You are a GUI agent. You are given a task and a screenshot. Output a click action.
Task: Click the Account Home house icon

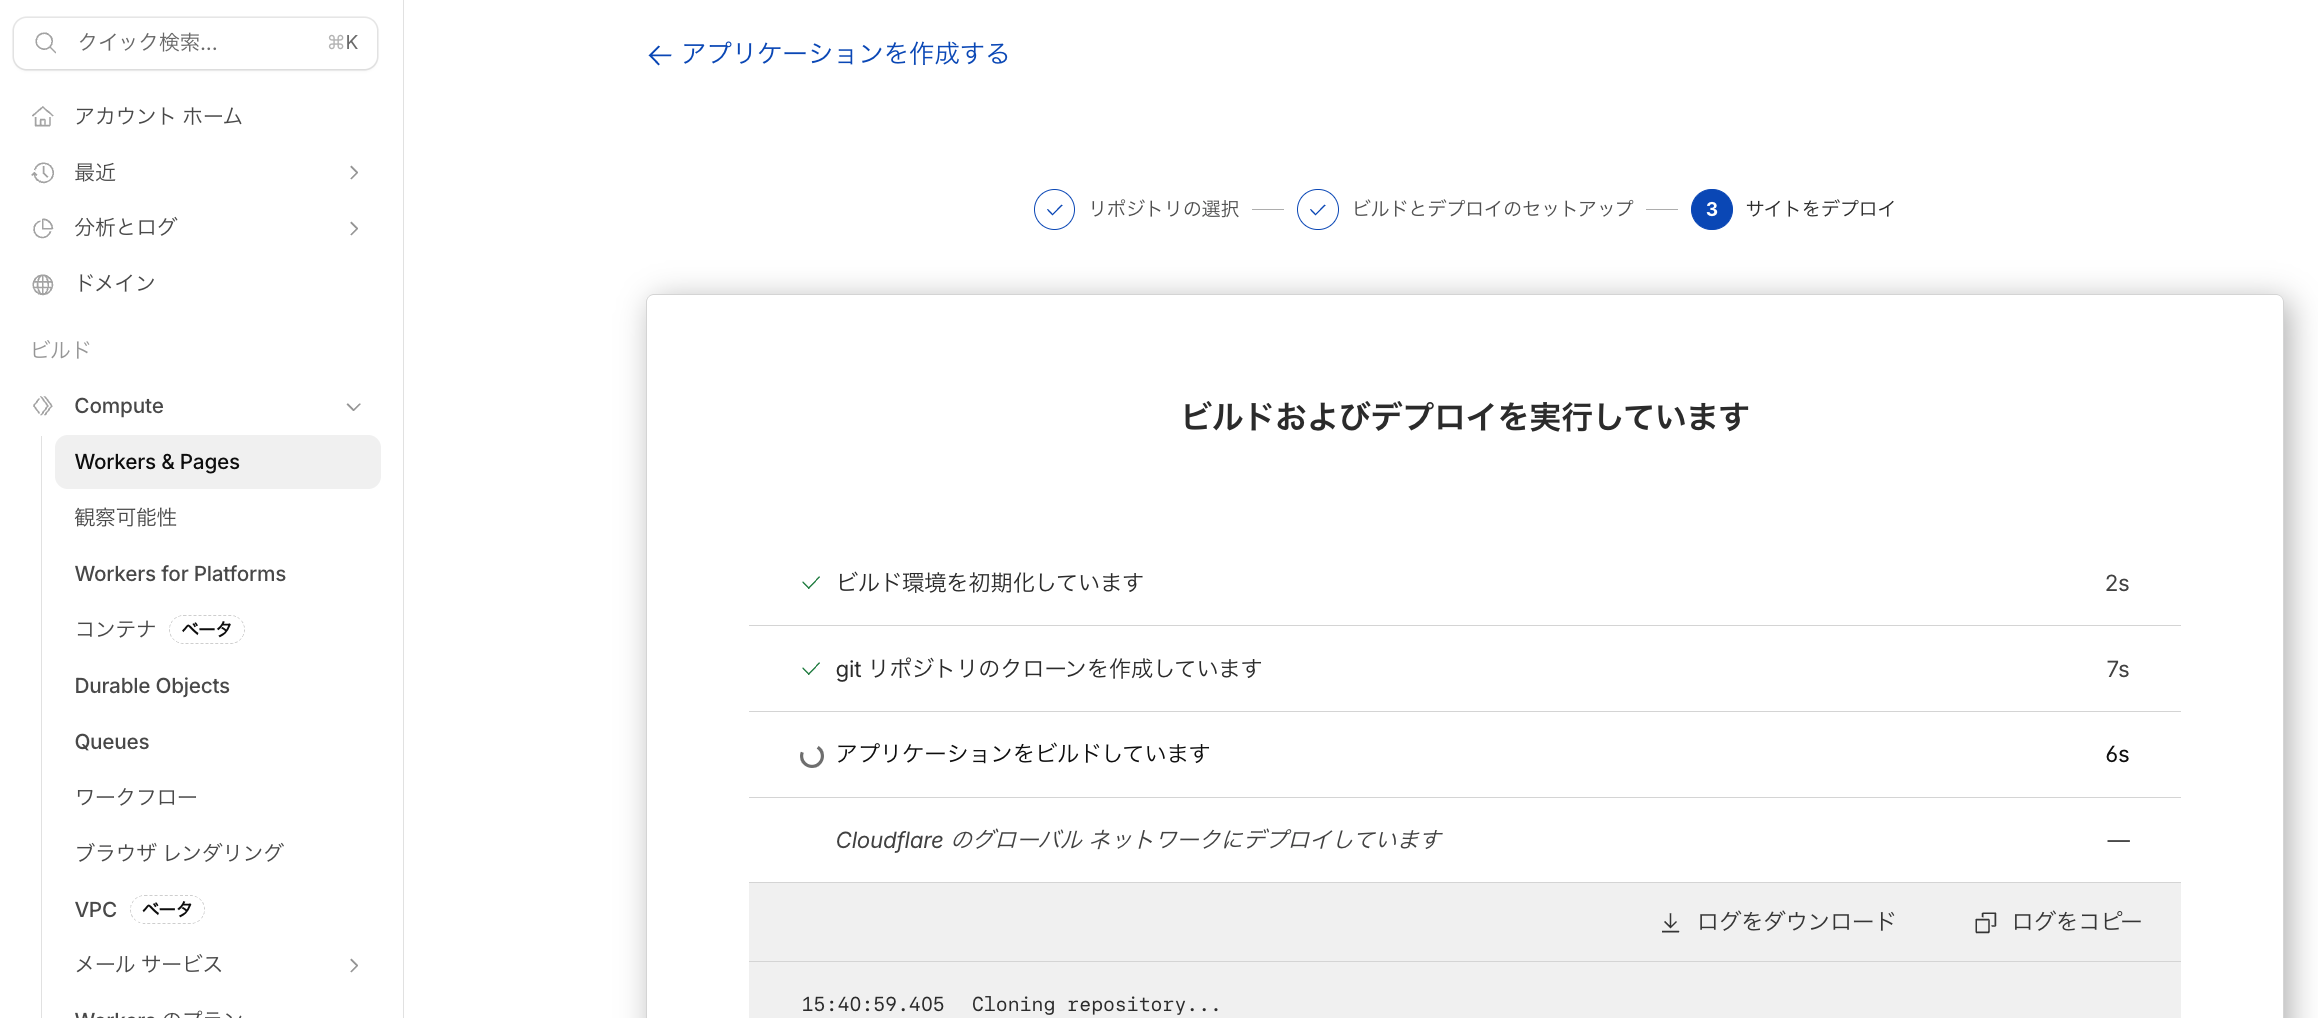(x=42, y=117)
